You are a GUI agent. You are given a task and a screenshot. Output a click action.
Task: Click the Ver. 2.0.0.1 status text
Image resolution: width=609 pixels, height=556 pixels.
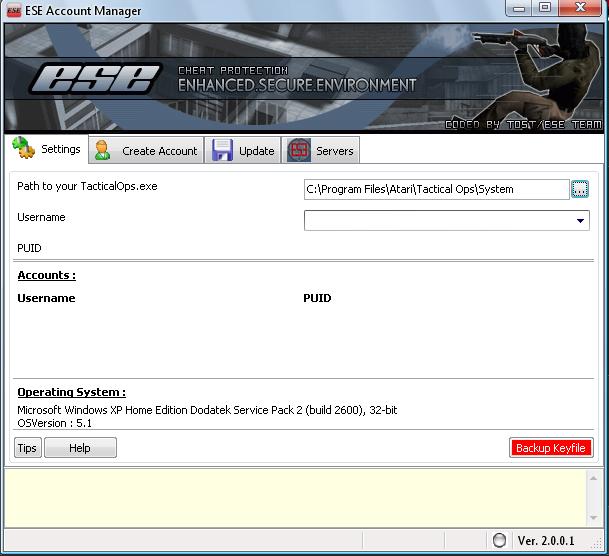(546, 540)
